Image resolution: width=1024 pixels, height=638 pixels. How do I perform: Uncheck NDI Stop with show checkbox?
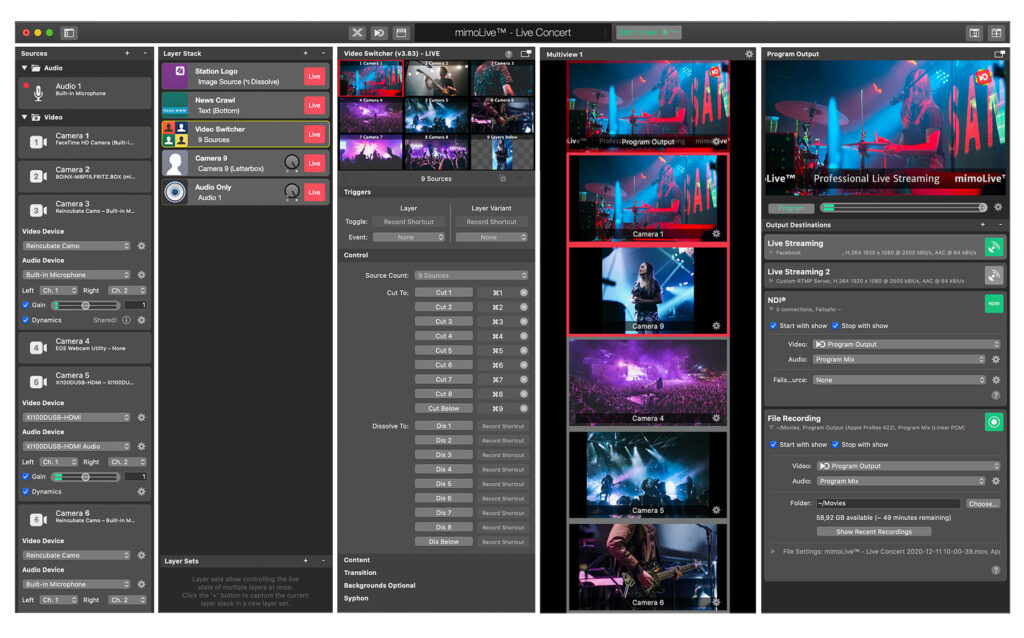(835, 326)
